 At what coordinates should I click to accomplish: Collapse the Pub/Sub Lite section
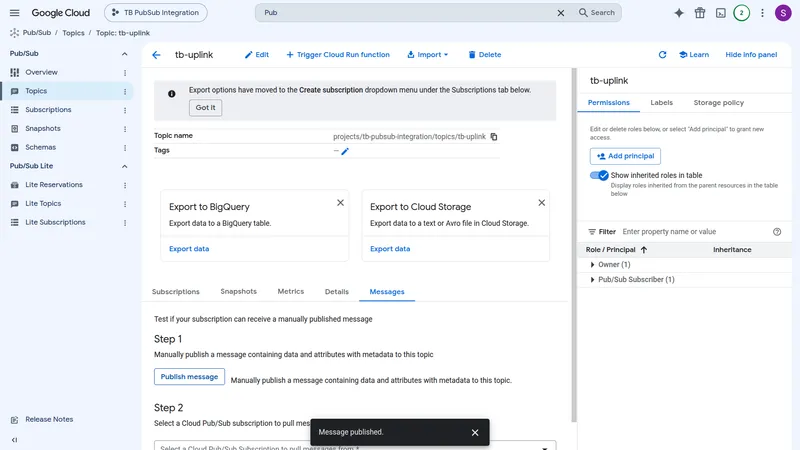[124, 166]
